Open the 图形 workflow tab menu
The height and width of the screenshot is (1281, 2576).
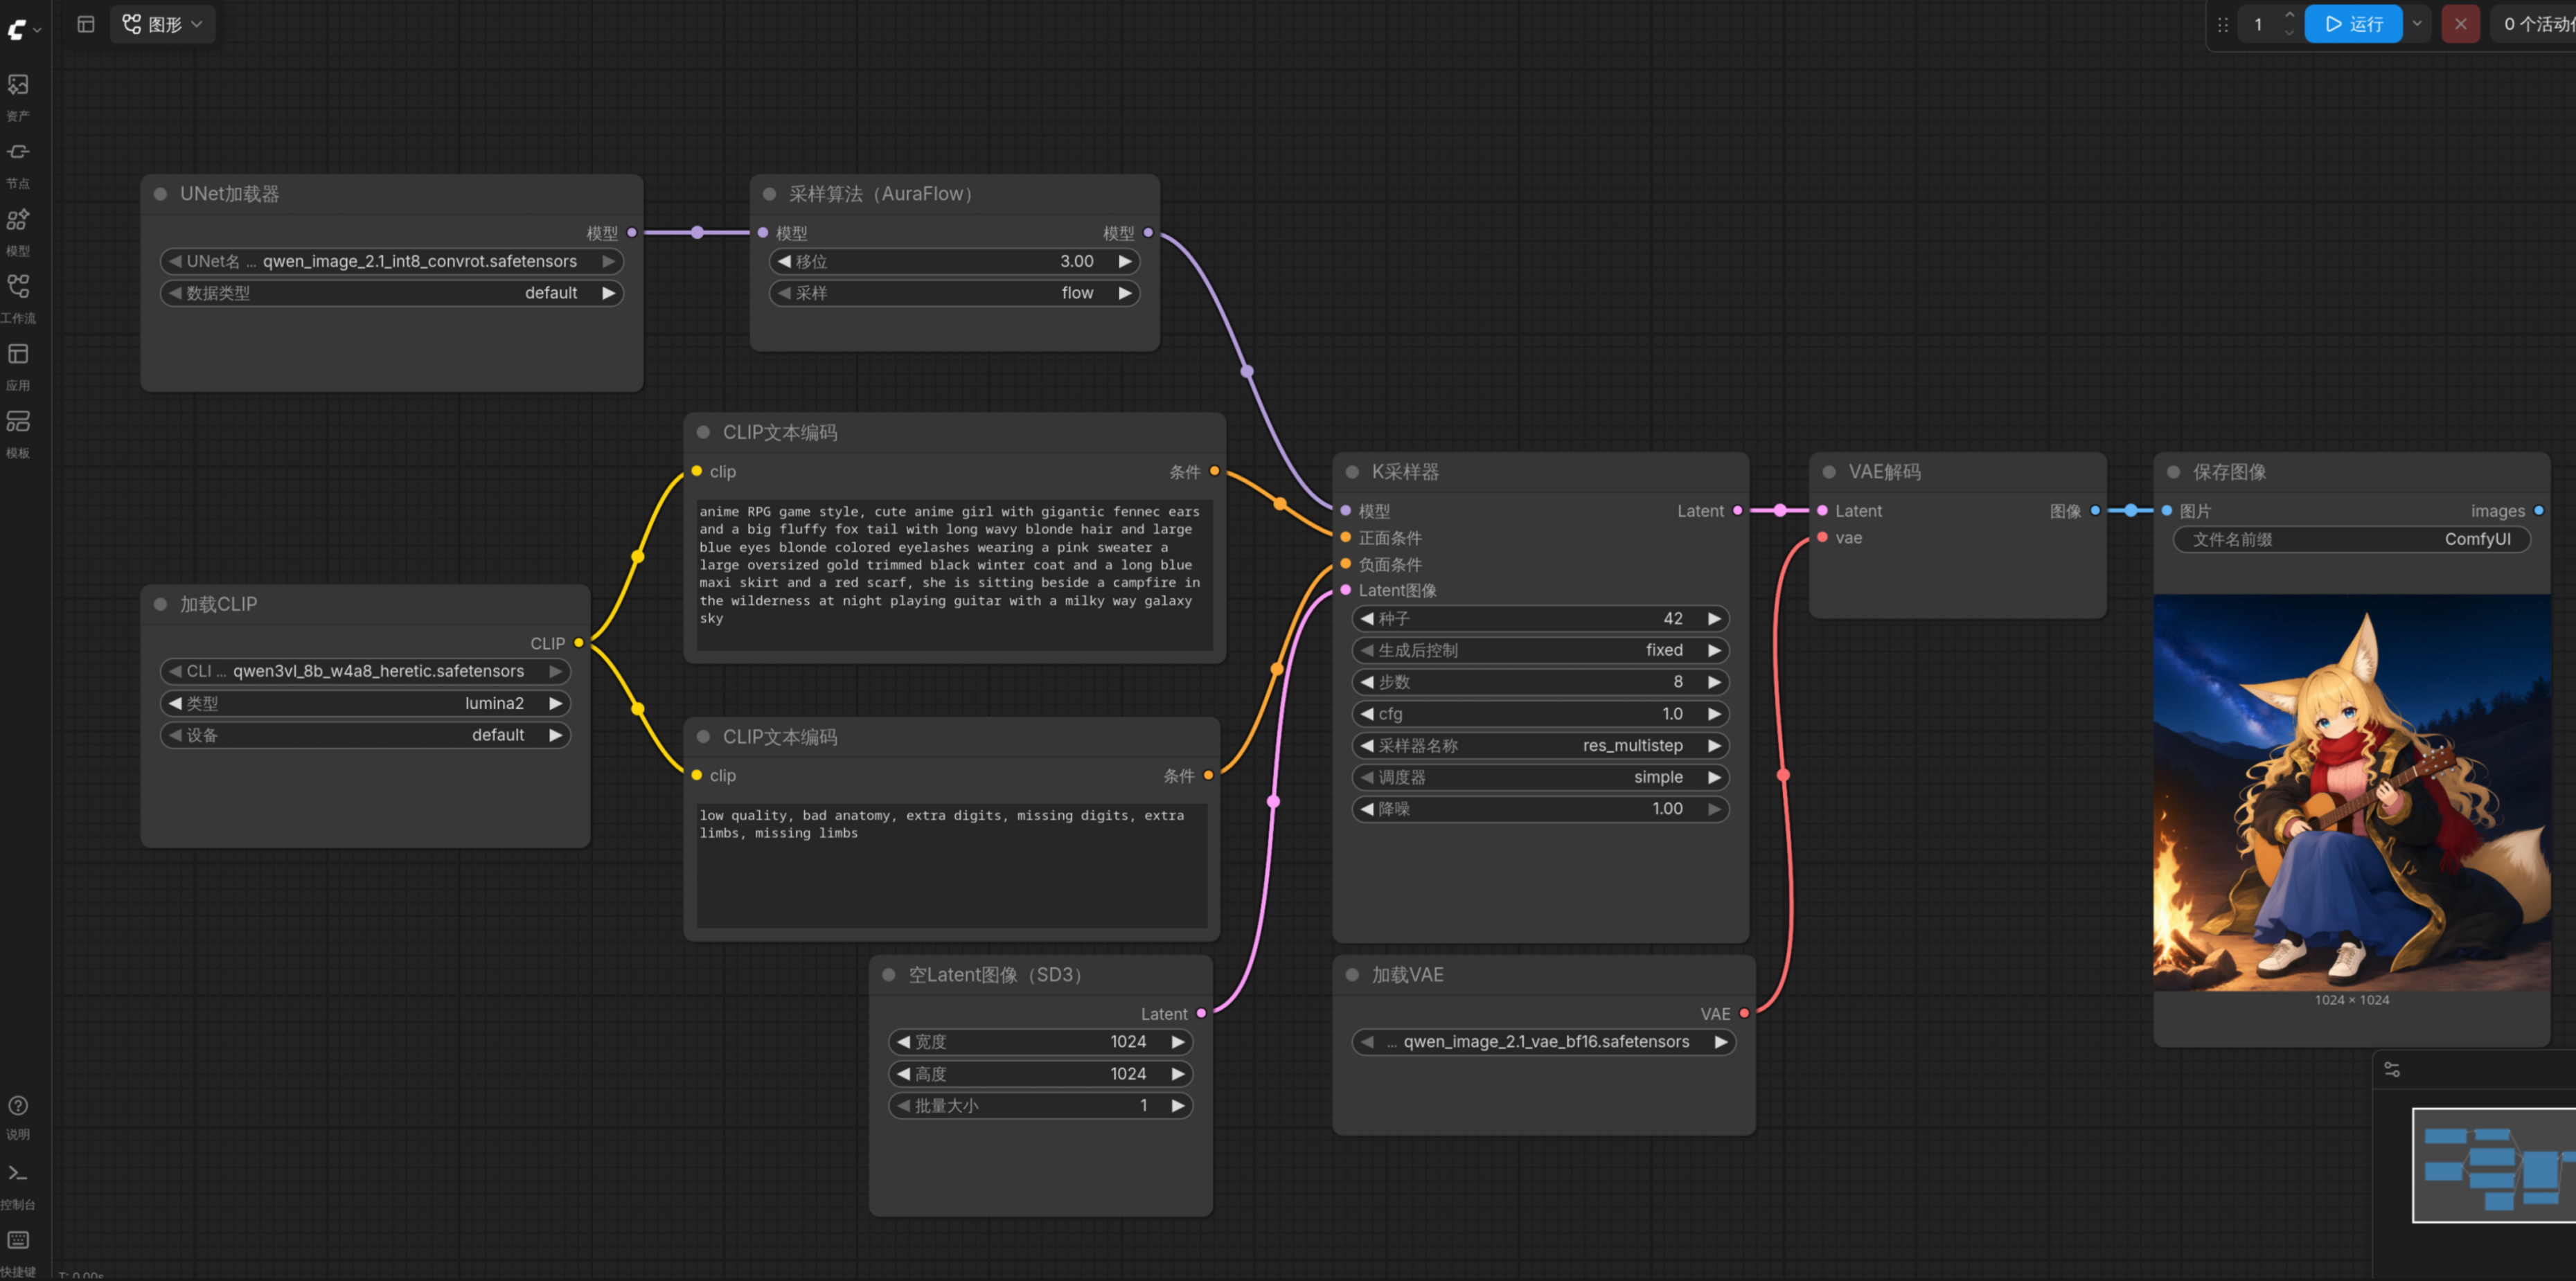(163, 24)
